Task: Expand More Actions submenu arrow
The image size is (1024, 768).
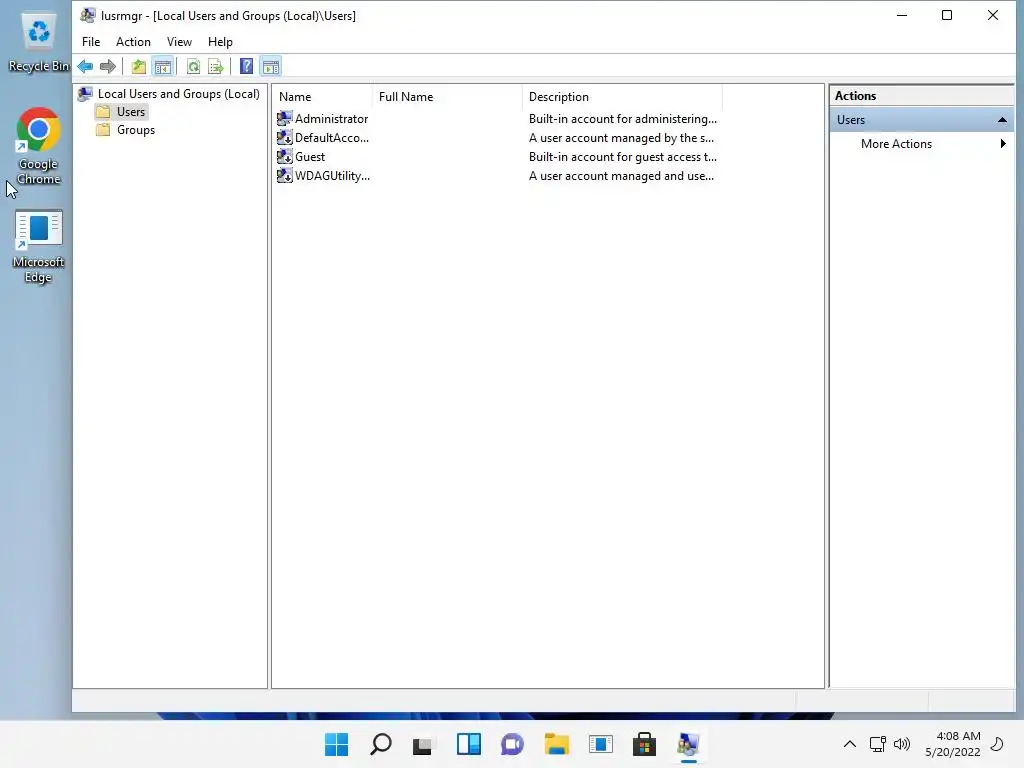Action: [1003, 144]
